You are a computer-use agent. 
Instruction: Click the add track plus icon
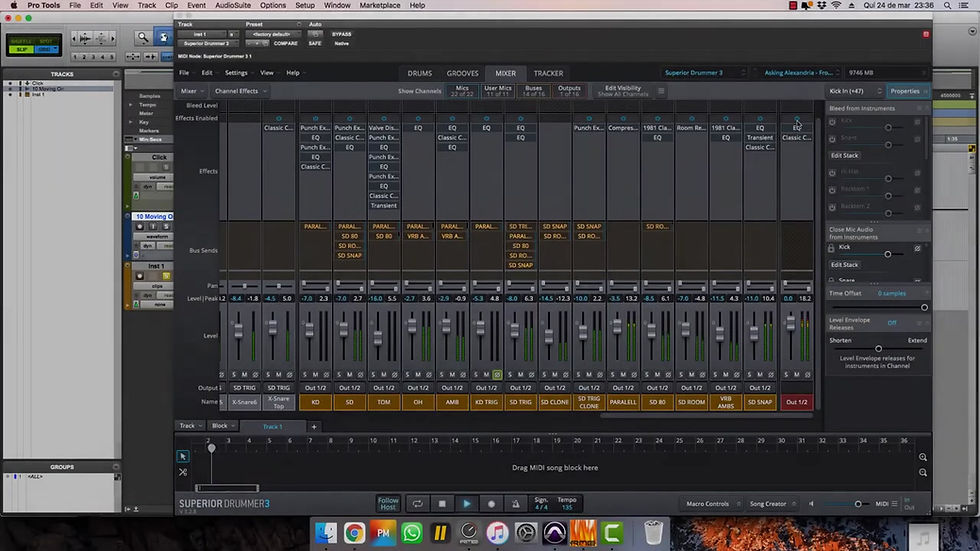[314, 427]
